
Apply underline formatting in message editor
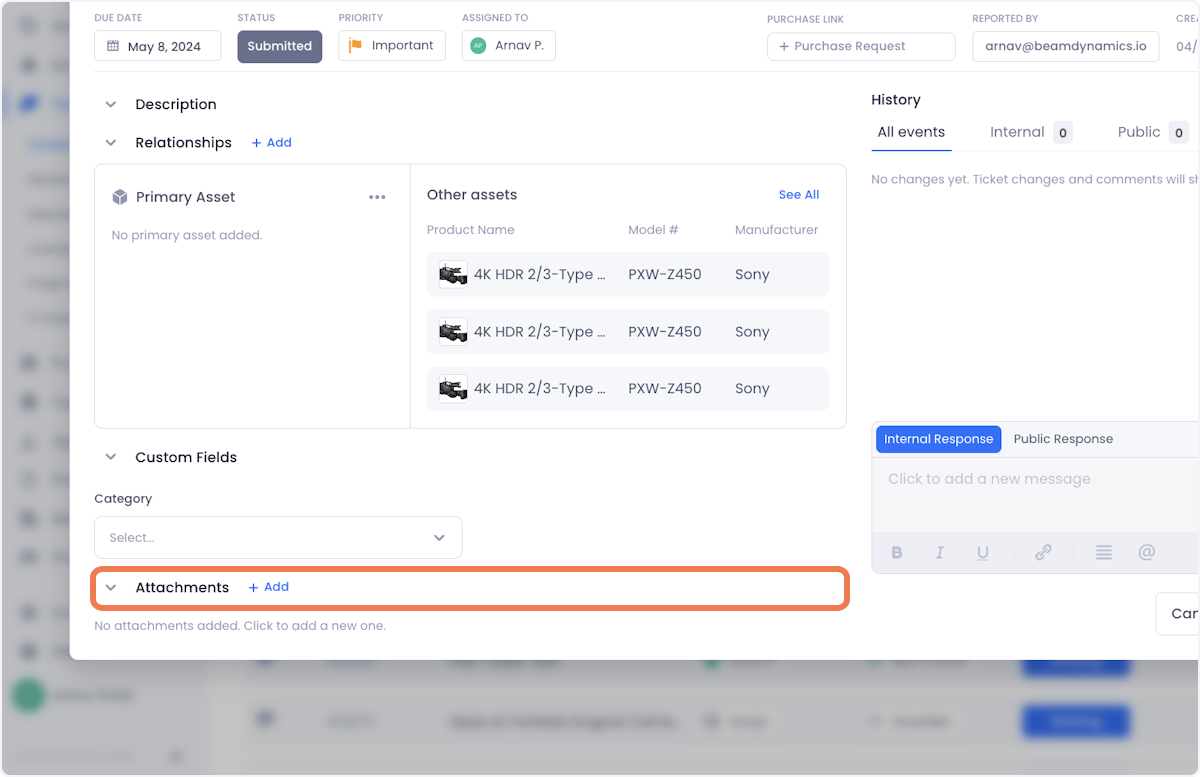point(983,552)
